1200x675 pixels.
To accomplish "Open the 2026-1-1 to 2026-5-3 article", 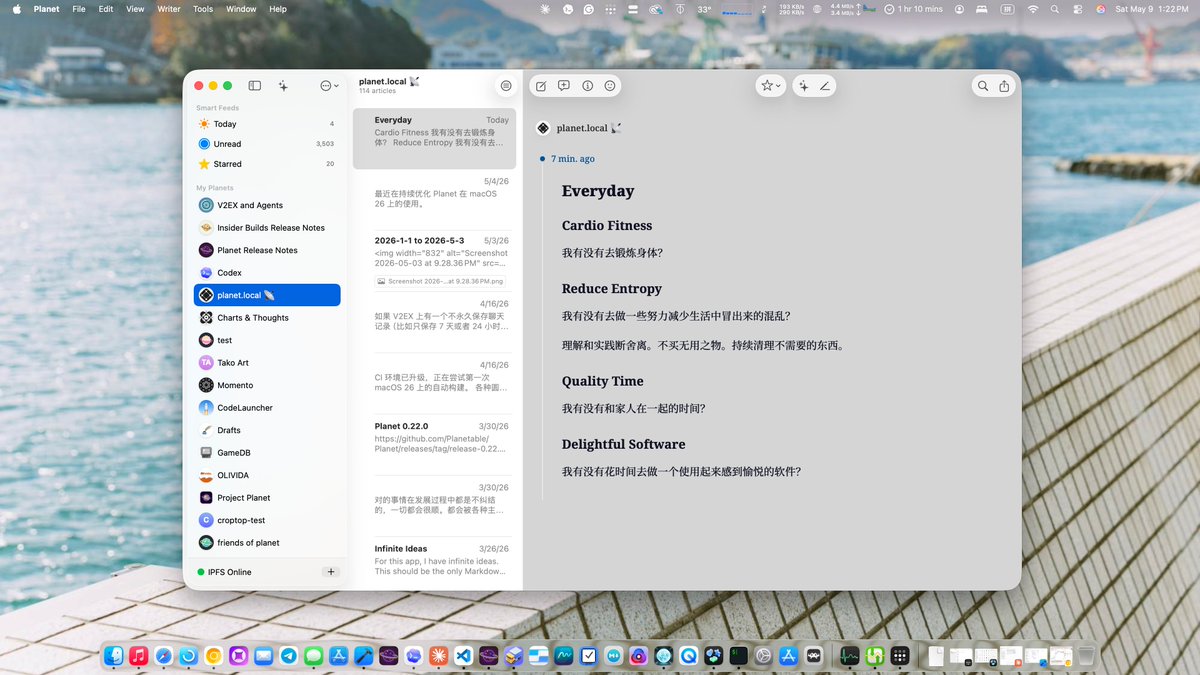I will click(435, 260).
